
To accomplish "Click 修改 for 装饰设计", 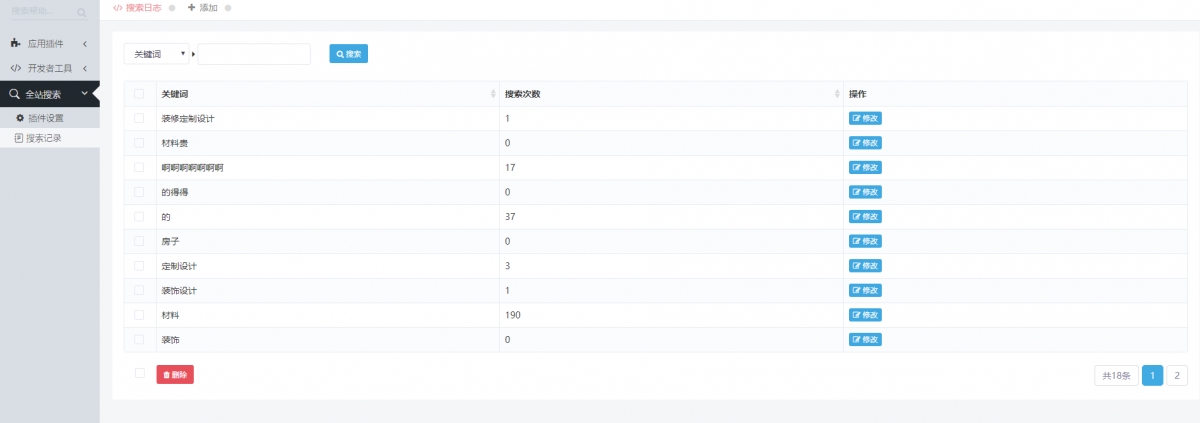I will point(865,290).
